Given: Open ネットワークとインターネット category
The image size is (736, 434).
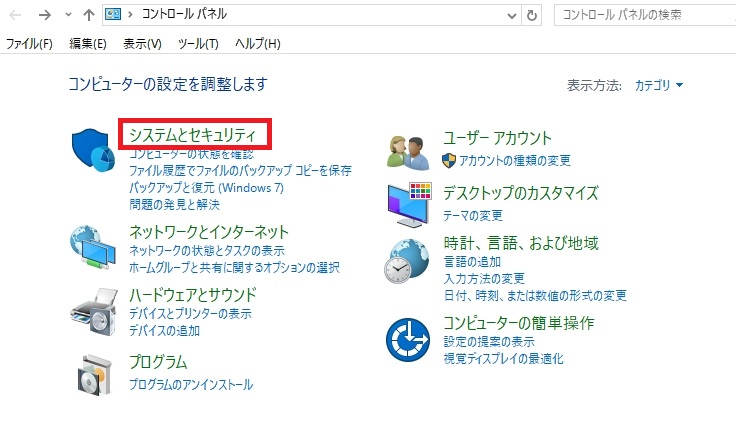Looking at the screenshot, I should pos(209,232).
